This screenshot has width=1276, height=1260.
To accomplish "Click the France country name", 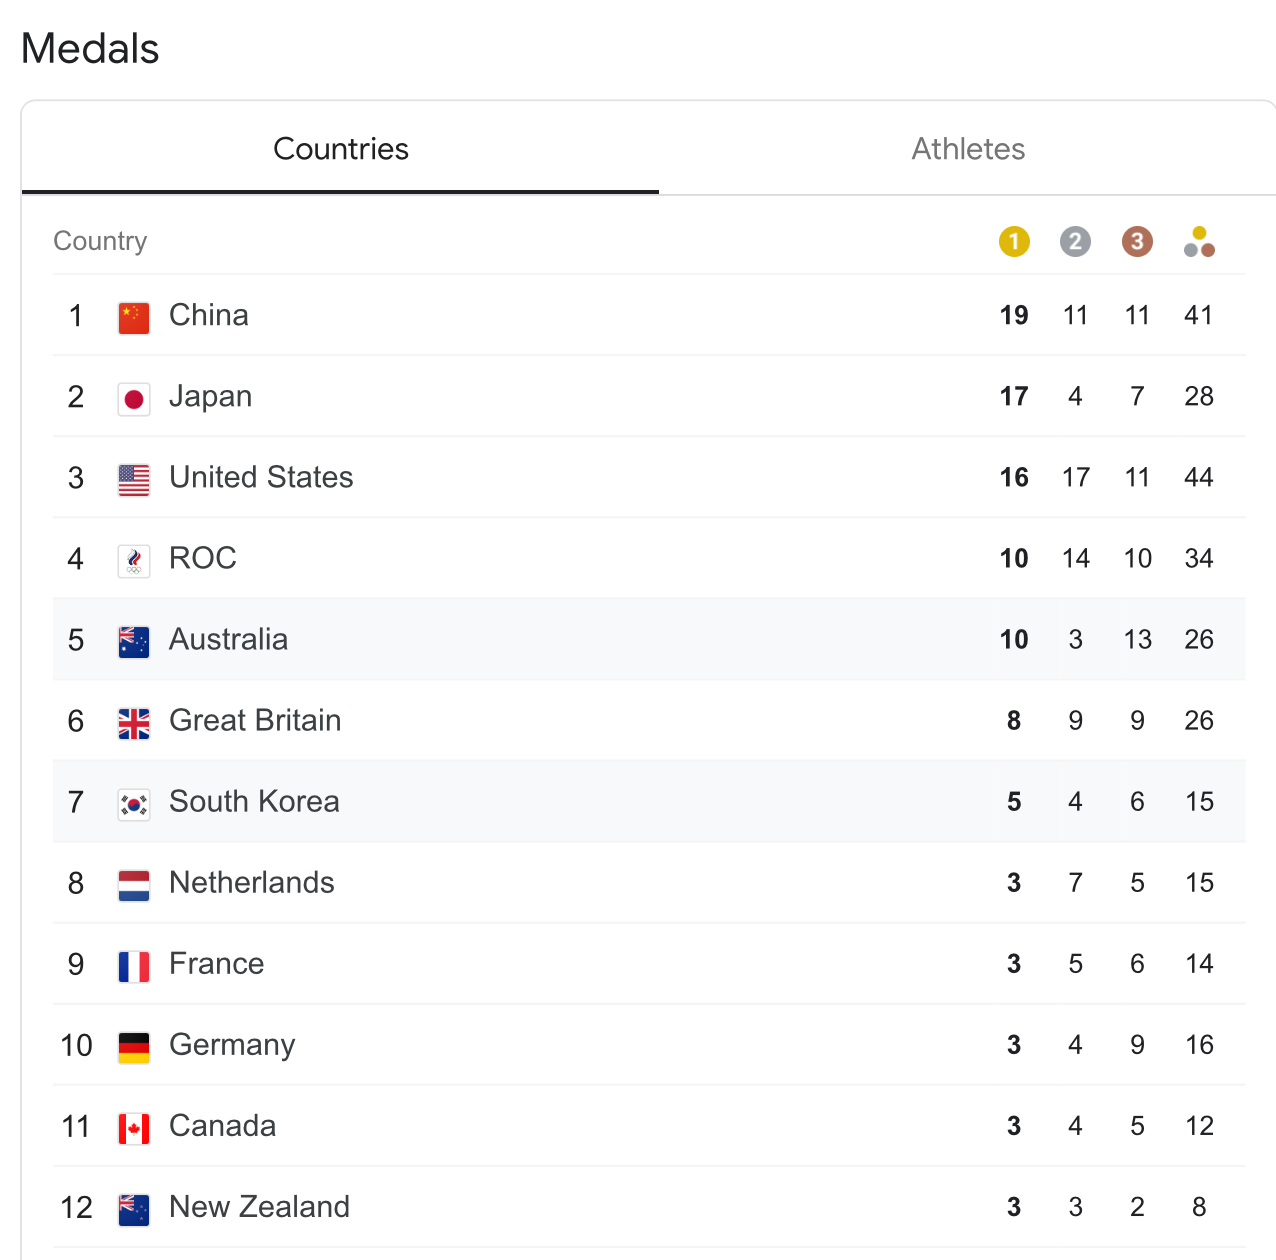I will 217,963.
